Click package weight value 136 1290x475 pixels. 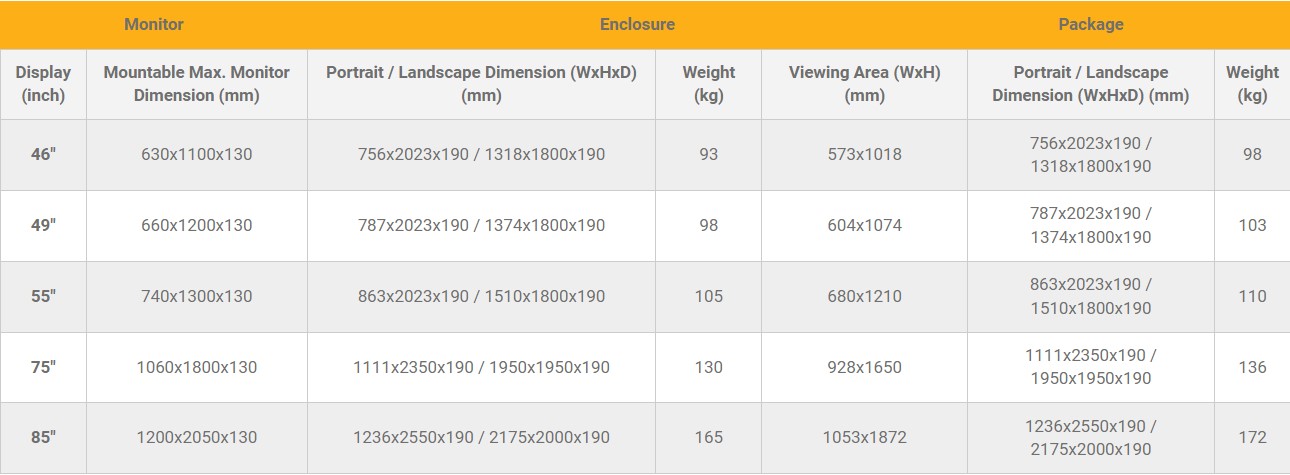click(x=1252, y=368)
